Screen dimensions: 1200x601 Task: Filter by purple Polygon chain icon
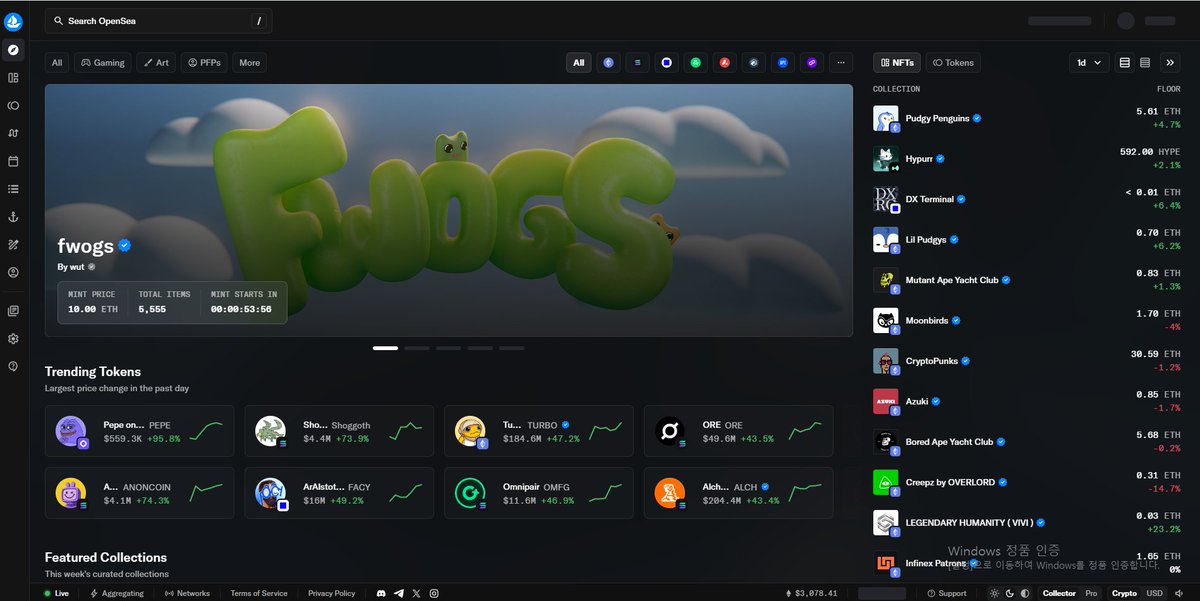point(812,62)
